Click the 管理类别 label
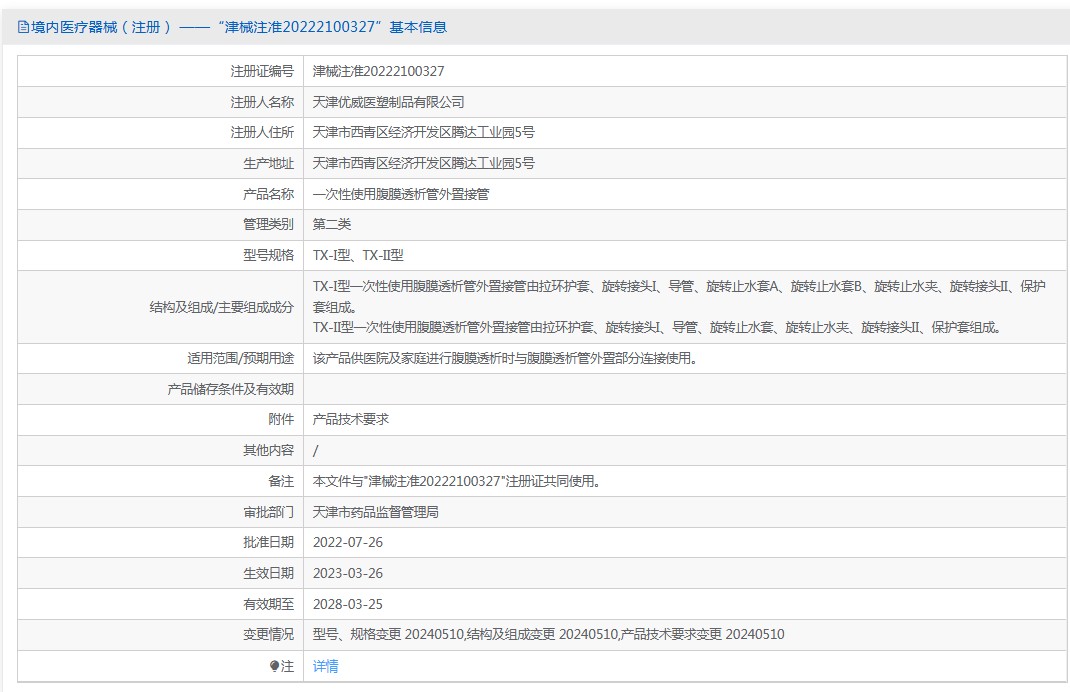 point(268,224)
